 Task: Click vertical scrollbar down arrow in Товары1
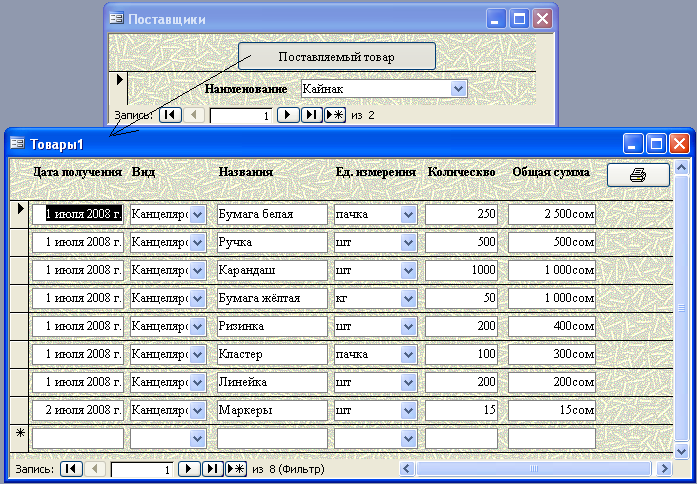click(681, 451)
